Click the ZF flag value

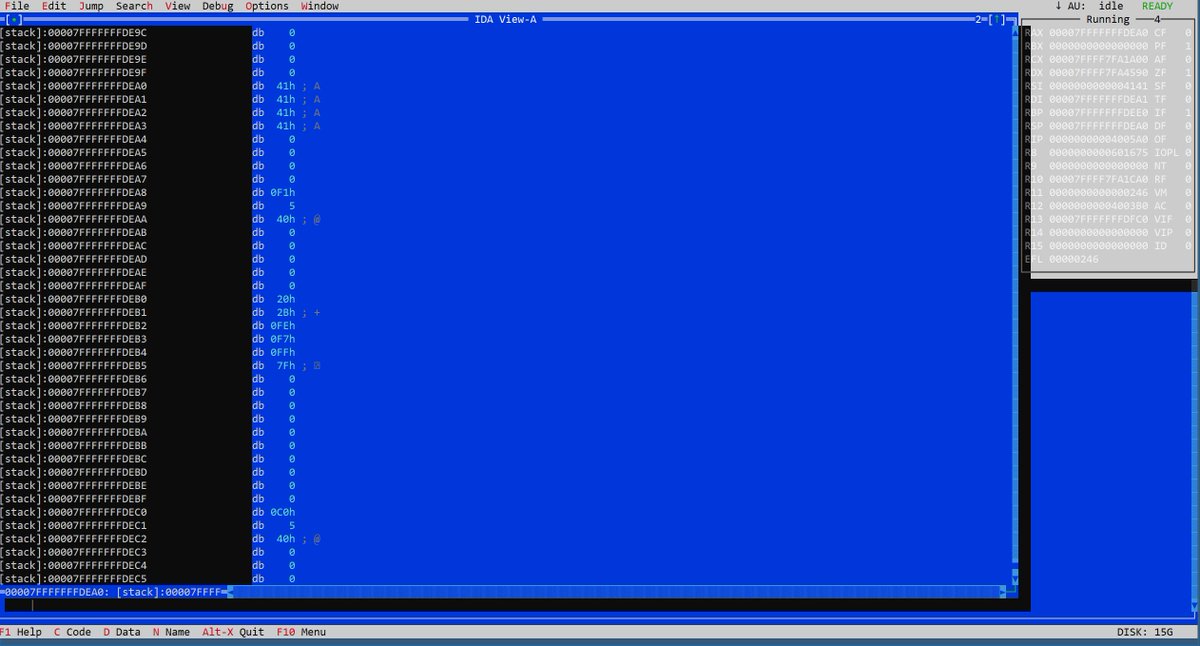pos(1188,72)
